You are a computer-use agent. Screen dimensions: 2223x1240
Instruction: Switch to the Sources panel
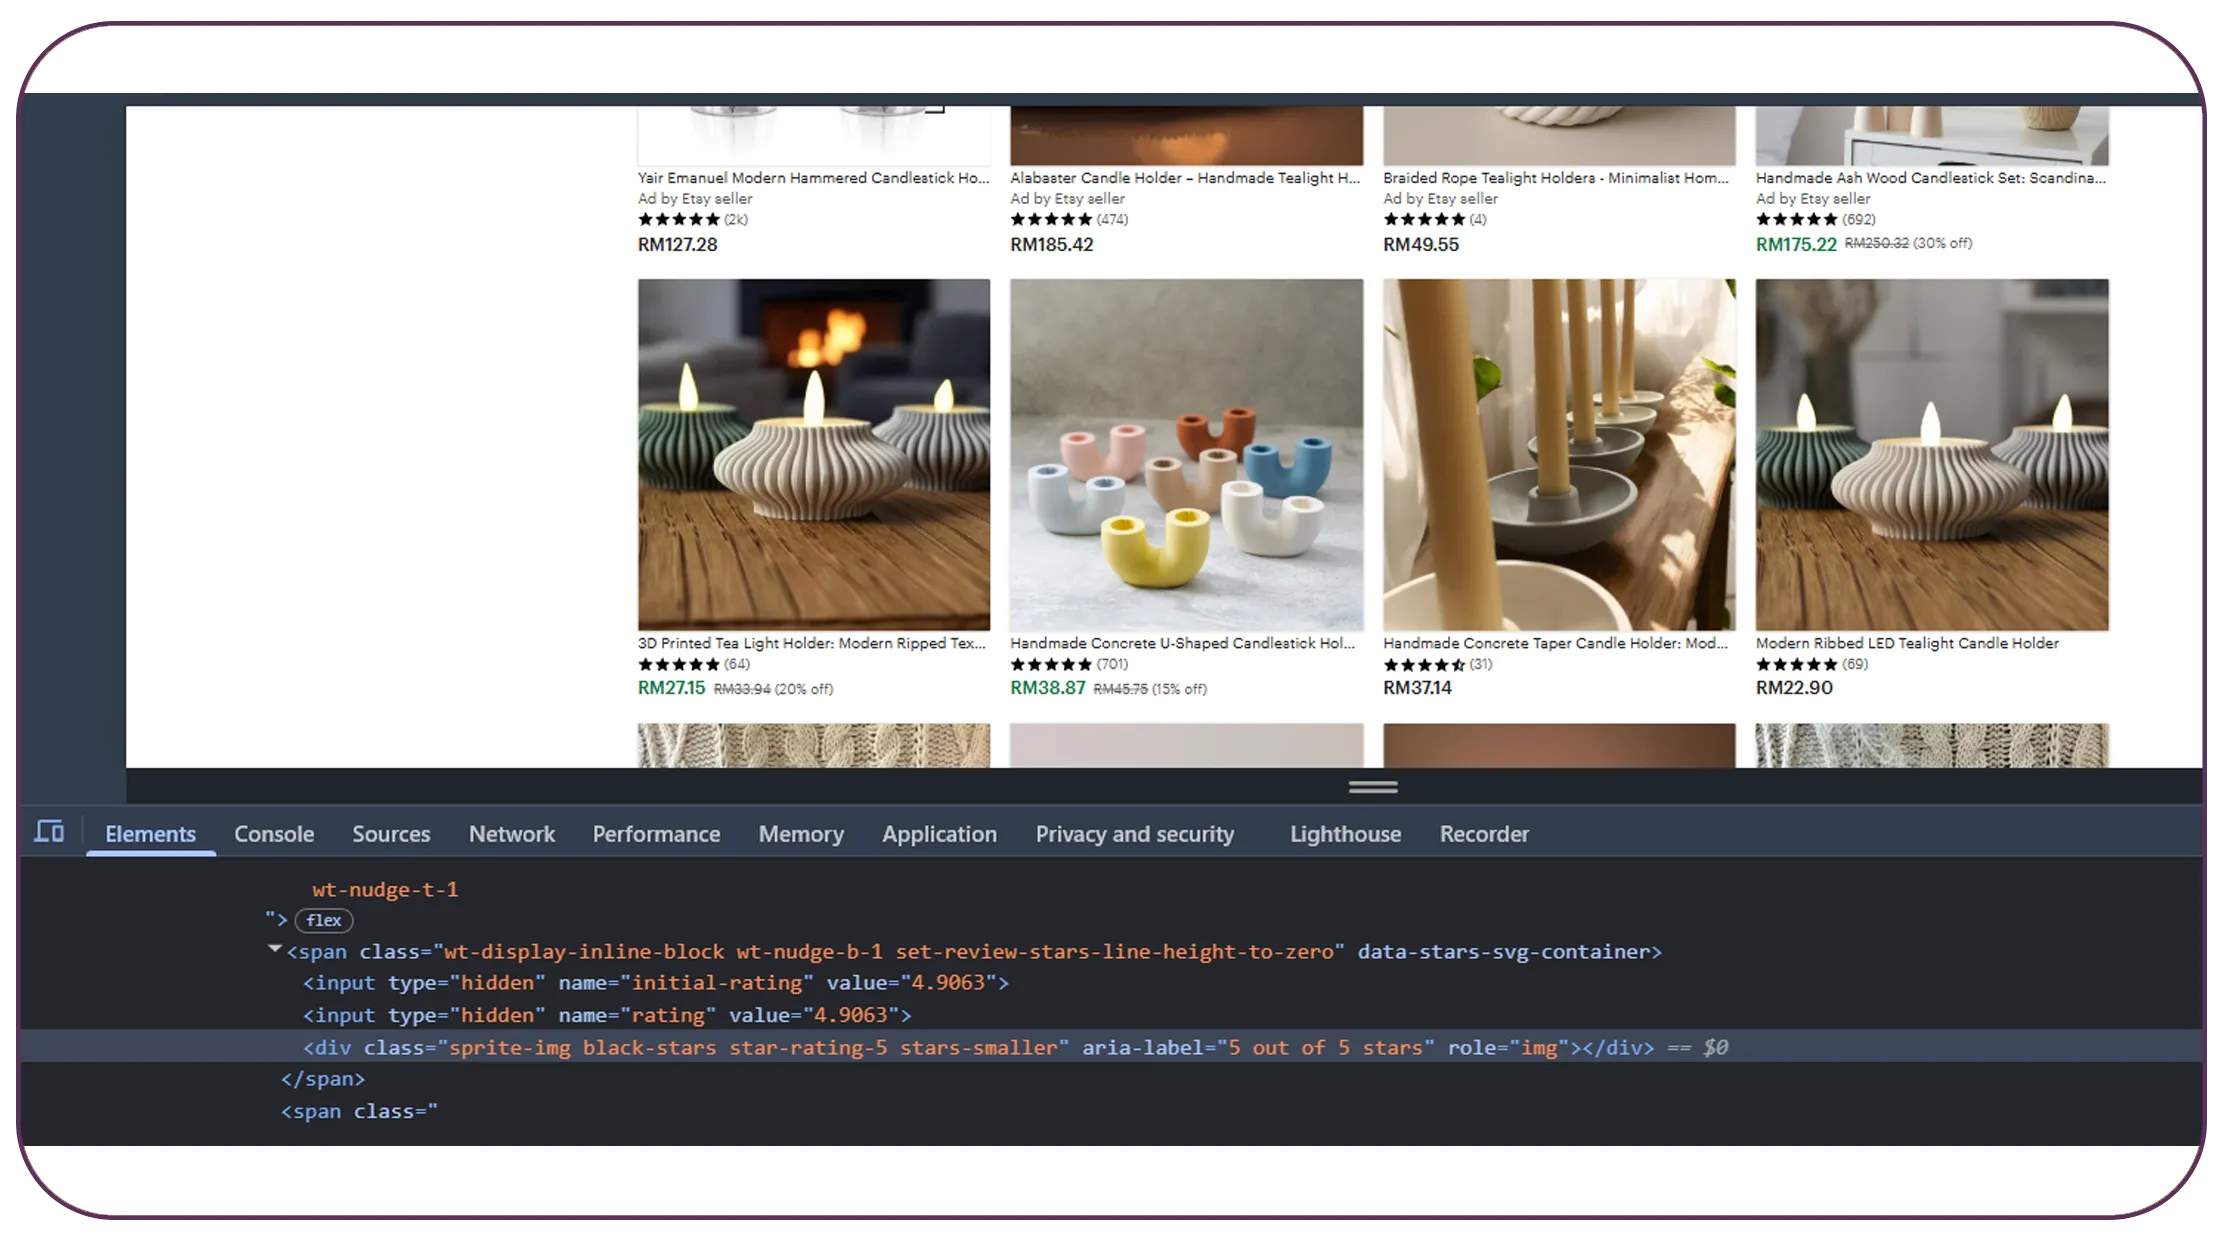click(x=390, y=833)
